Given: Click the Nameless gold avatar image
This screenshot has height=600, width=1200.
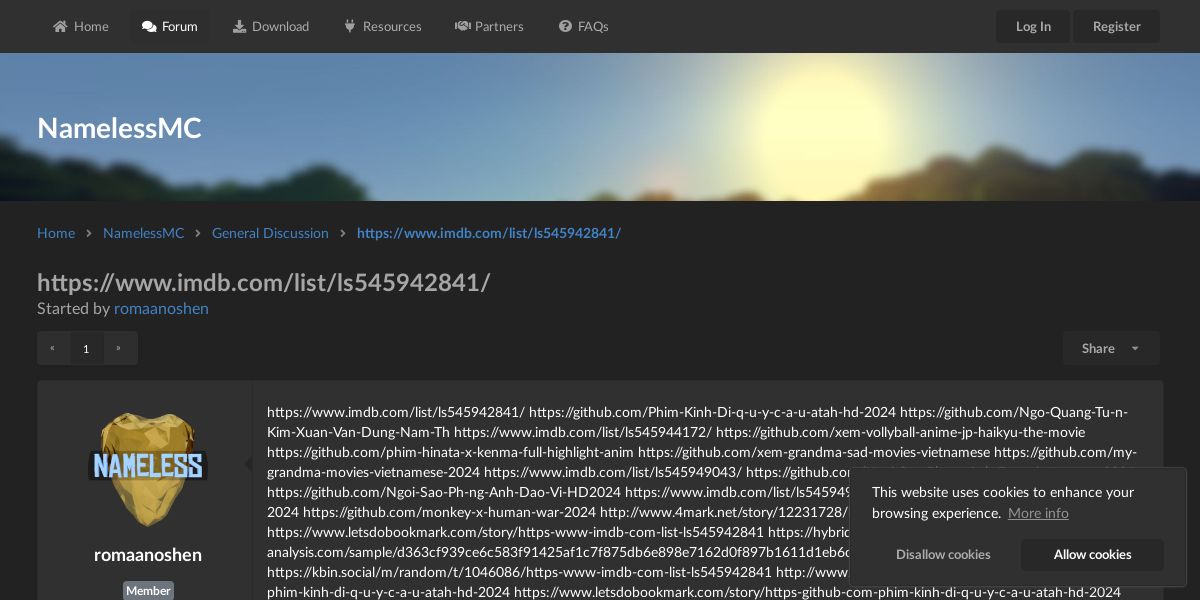Looking at the screenshot, I should tap(148, 470).
